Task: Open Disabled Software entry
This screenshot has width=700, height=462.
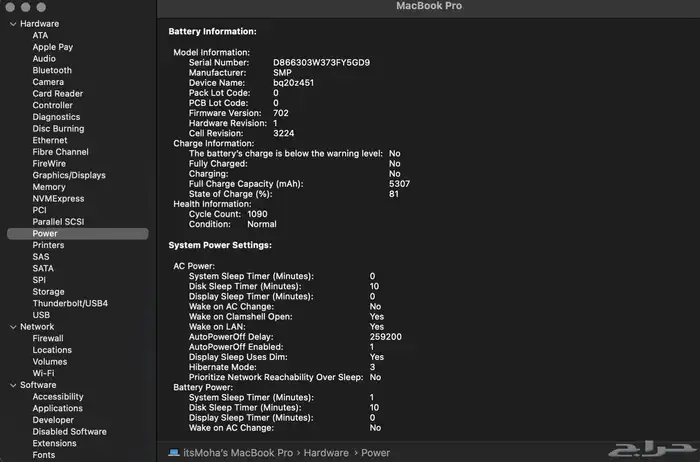Action: (69, 432)
